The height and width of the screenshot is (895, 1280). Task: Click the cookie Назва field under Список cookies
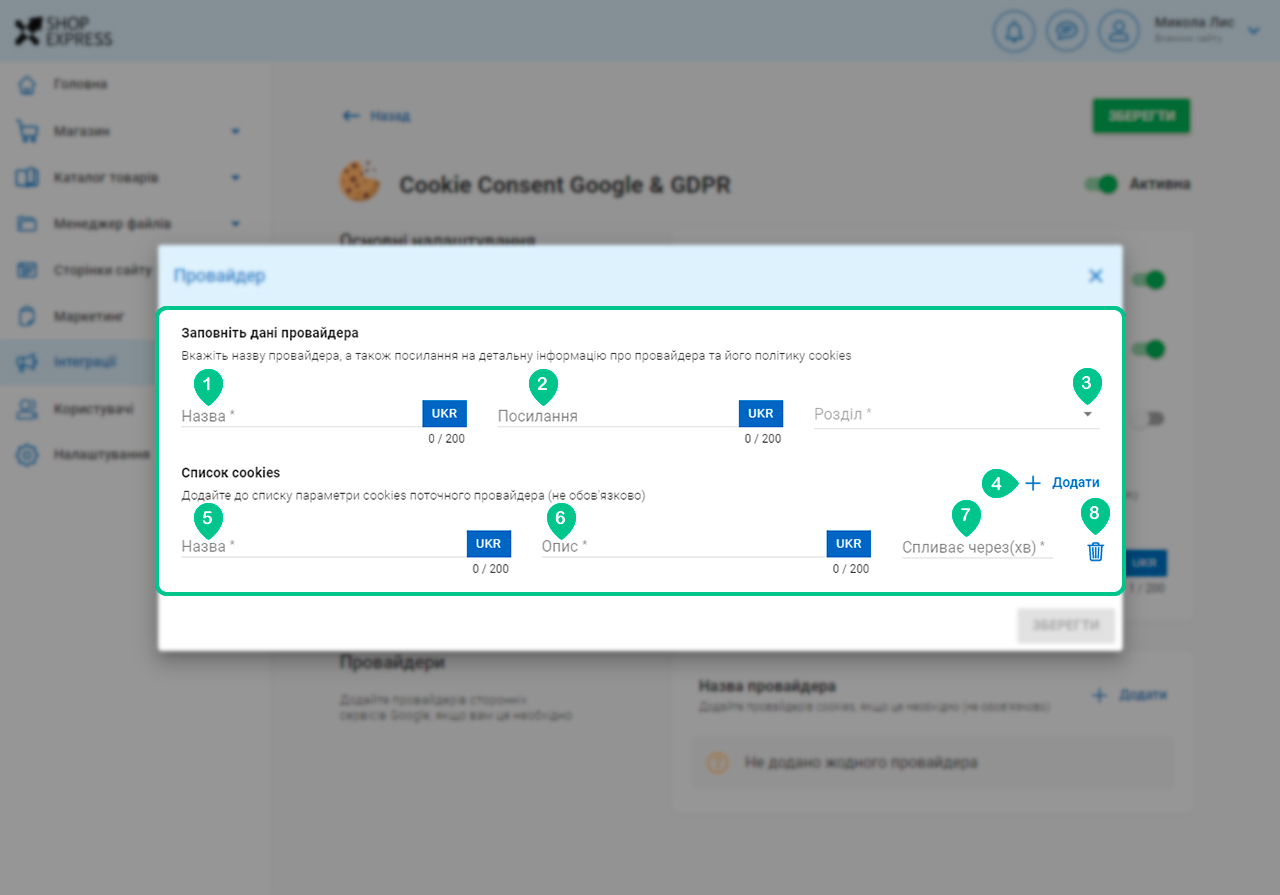pyautogui.click(x=323, y=546)
